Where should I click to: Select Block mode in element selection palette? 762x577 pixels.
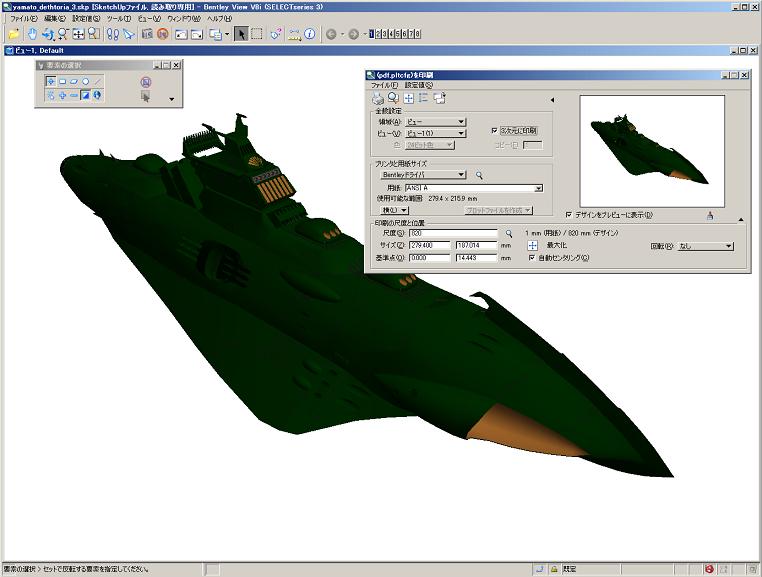click(62, 82)
